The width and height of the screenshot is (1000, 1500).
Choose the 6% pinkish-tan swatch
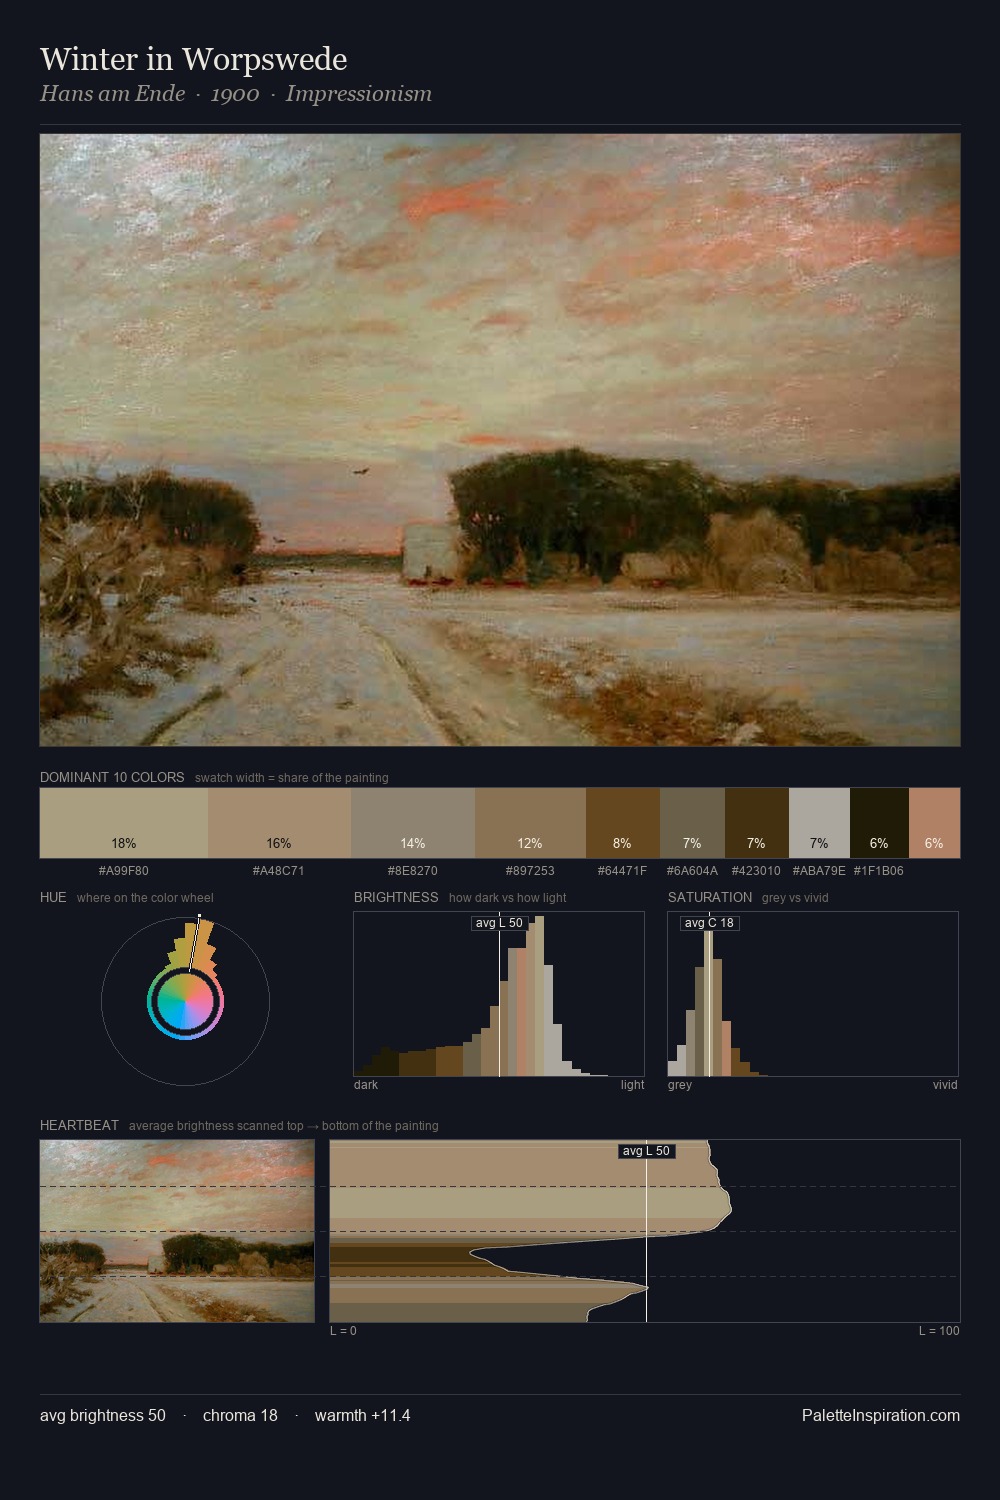934,823
